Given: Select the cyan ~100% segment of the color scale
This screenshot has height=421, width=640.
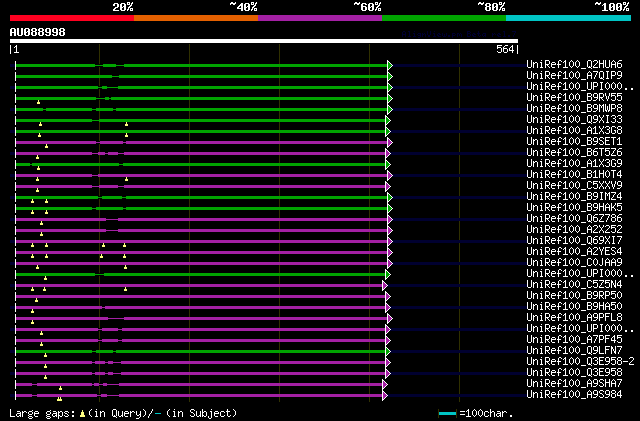Looking at the screenshot, I should [569, 18].
